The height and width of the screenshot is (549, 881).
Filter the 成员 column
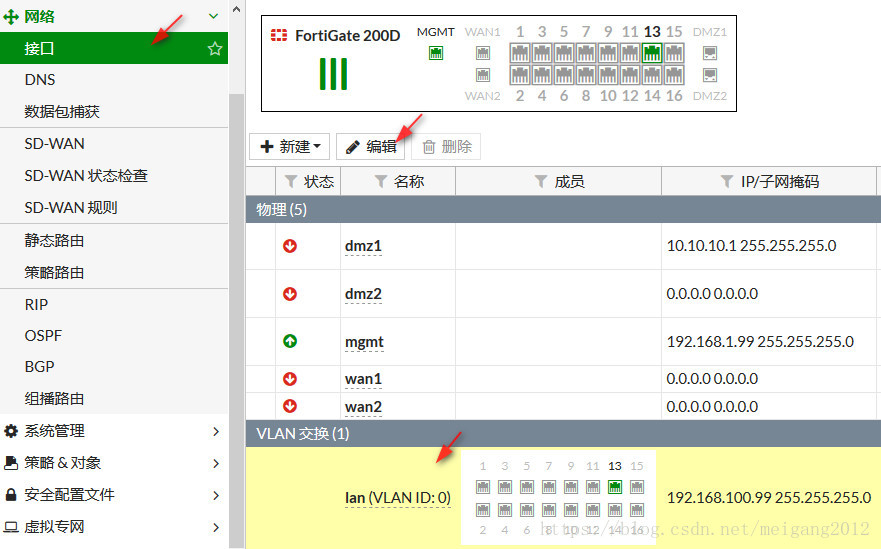click(x=541, y=182)
